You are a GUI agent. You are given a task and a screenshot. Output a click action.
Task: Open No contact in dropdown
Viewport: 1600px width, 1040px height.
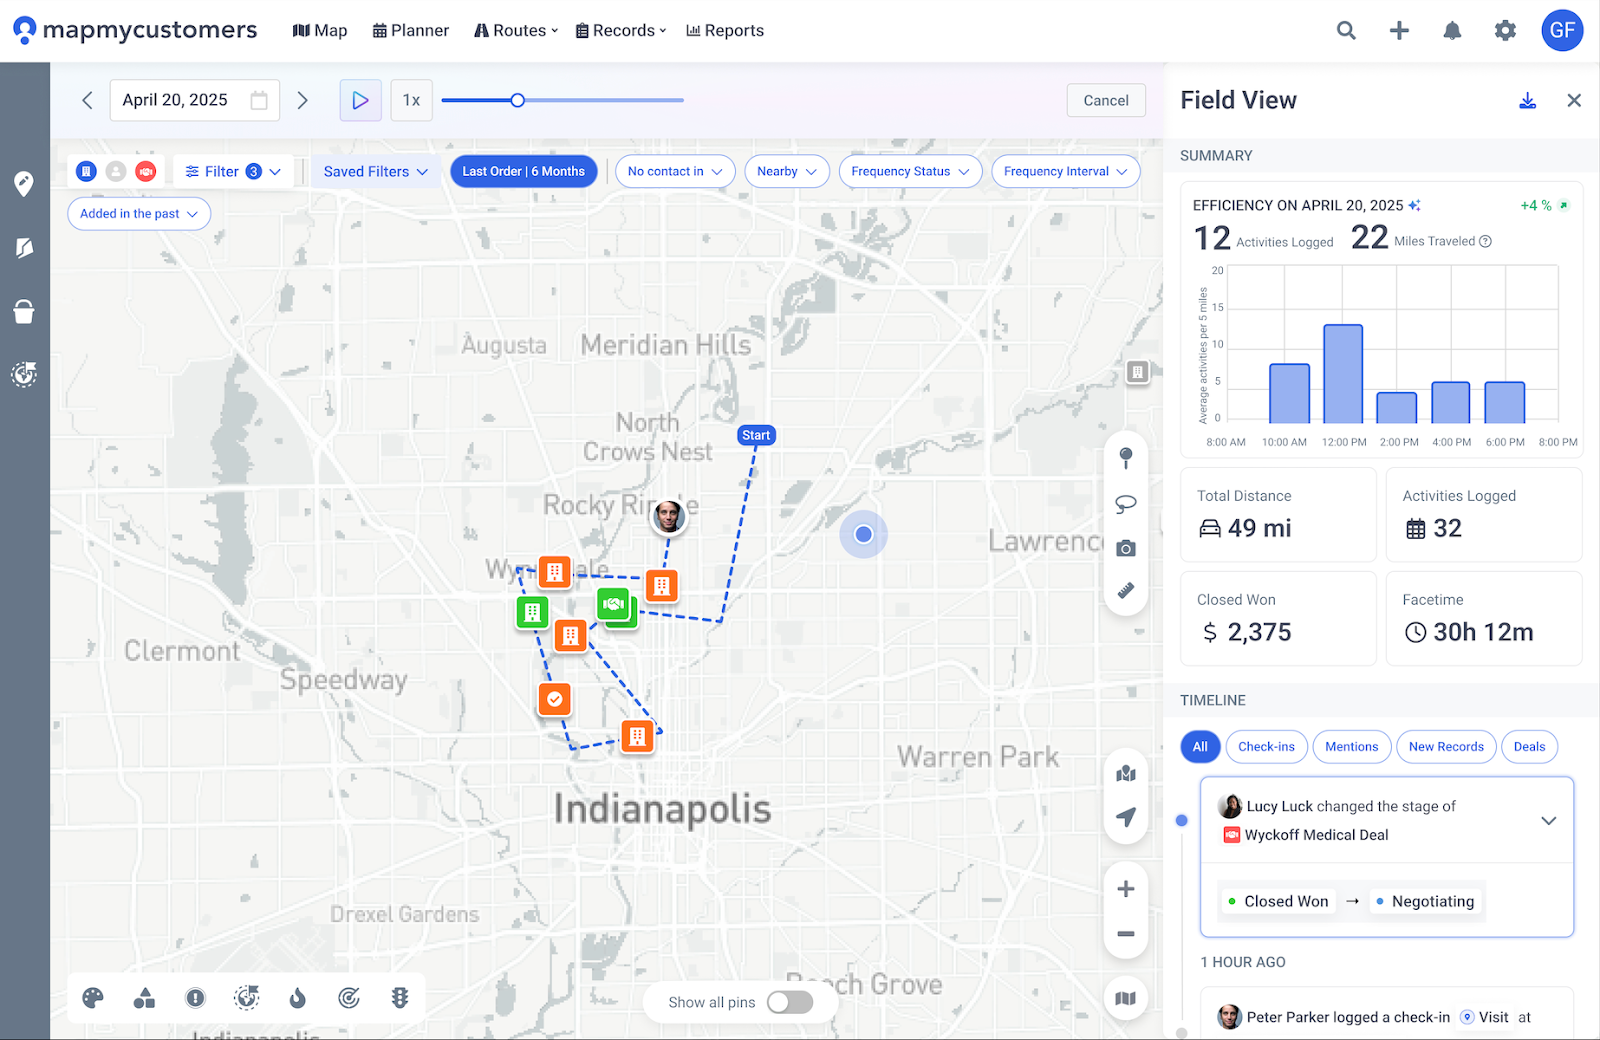[675, 171]
